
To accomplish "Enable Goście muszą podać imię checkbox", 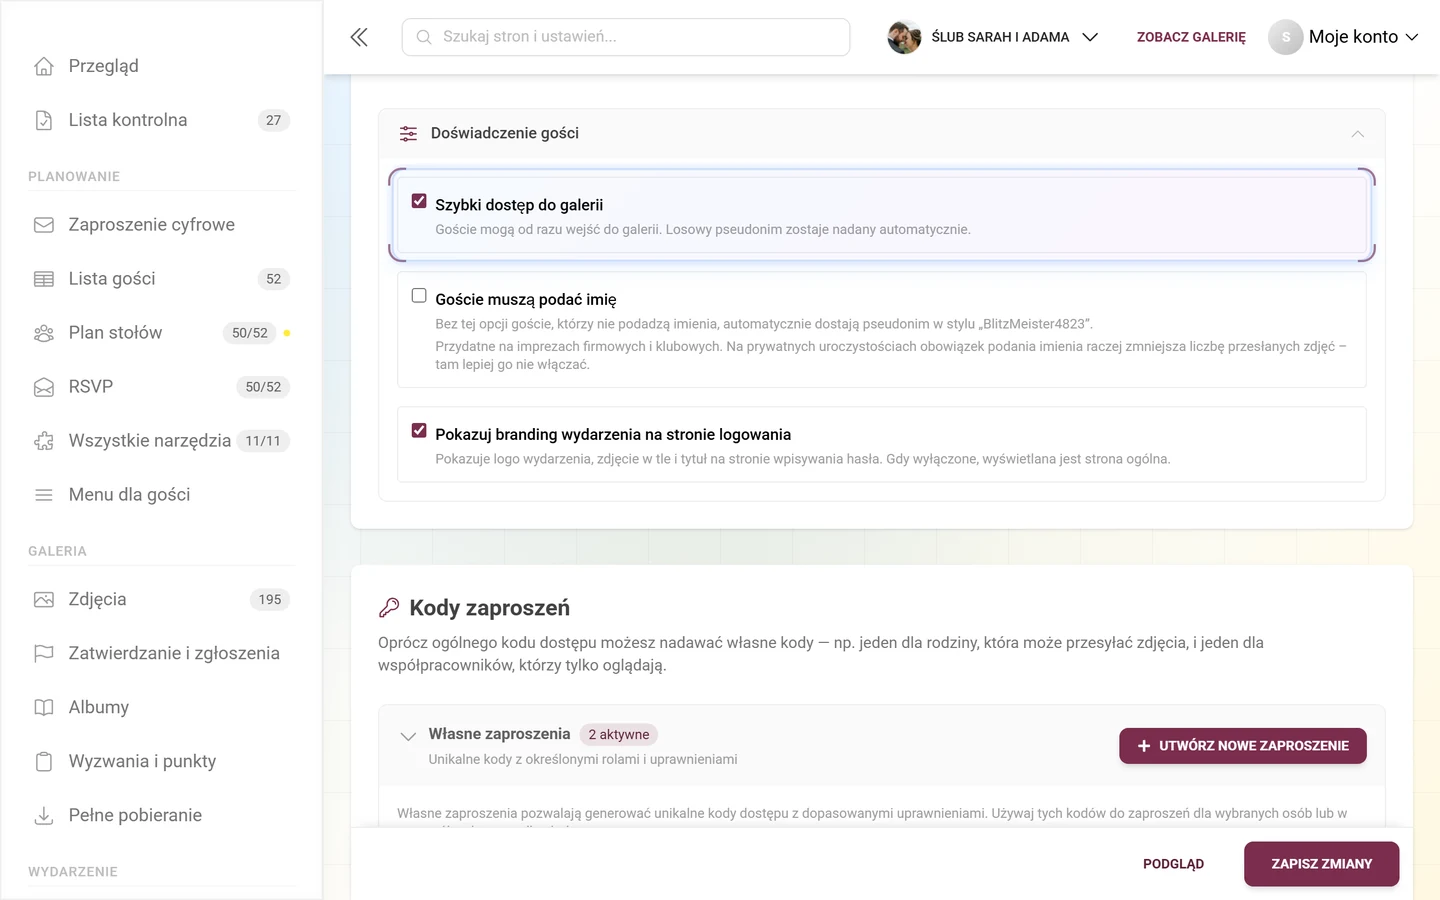I will pyautogui.click(x=419, y=296).
